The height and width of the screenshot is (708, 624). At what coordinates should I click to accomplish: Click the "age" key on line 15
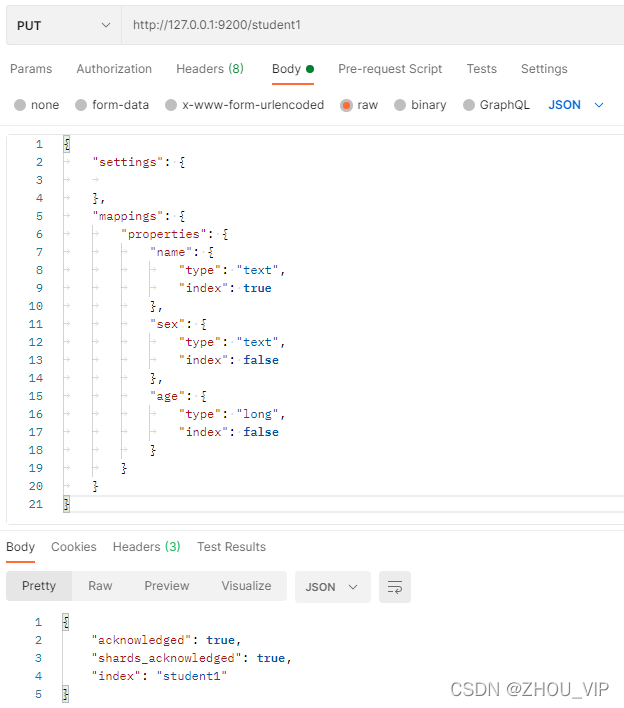[167, 396]
